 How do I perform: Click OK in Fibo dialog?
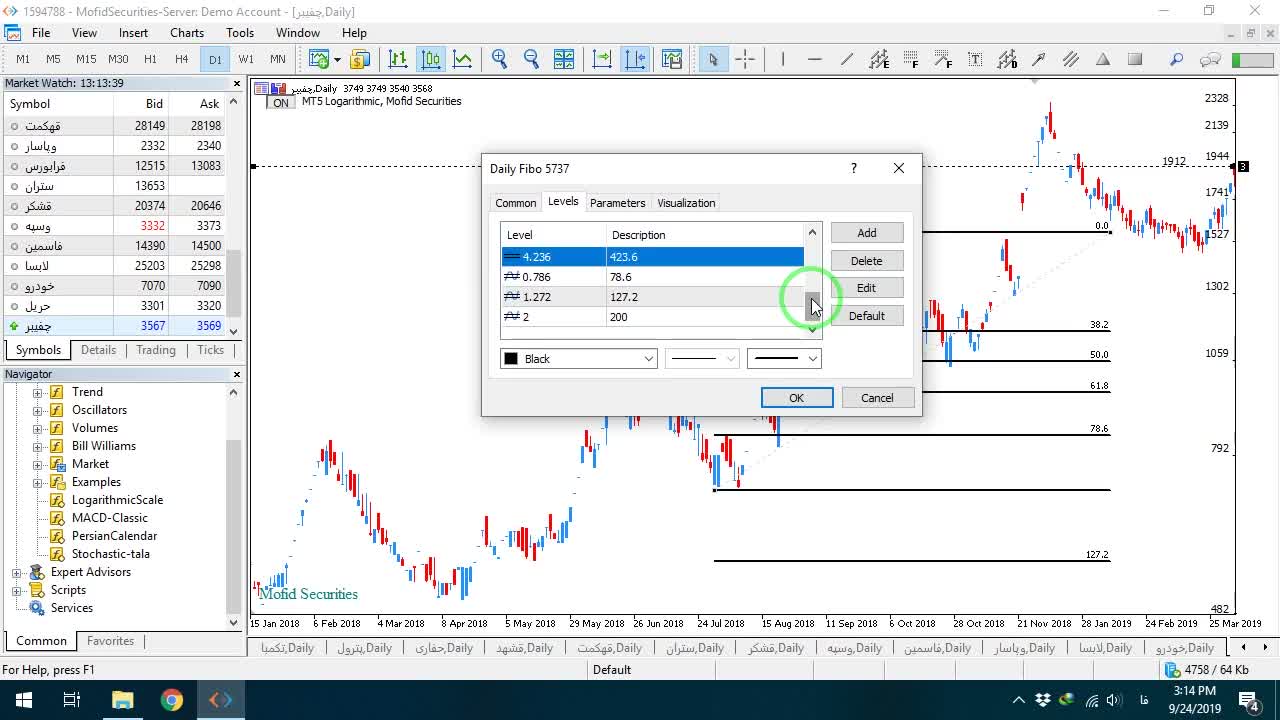(797, 398)
